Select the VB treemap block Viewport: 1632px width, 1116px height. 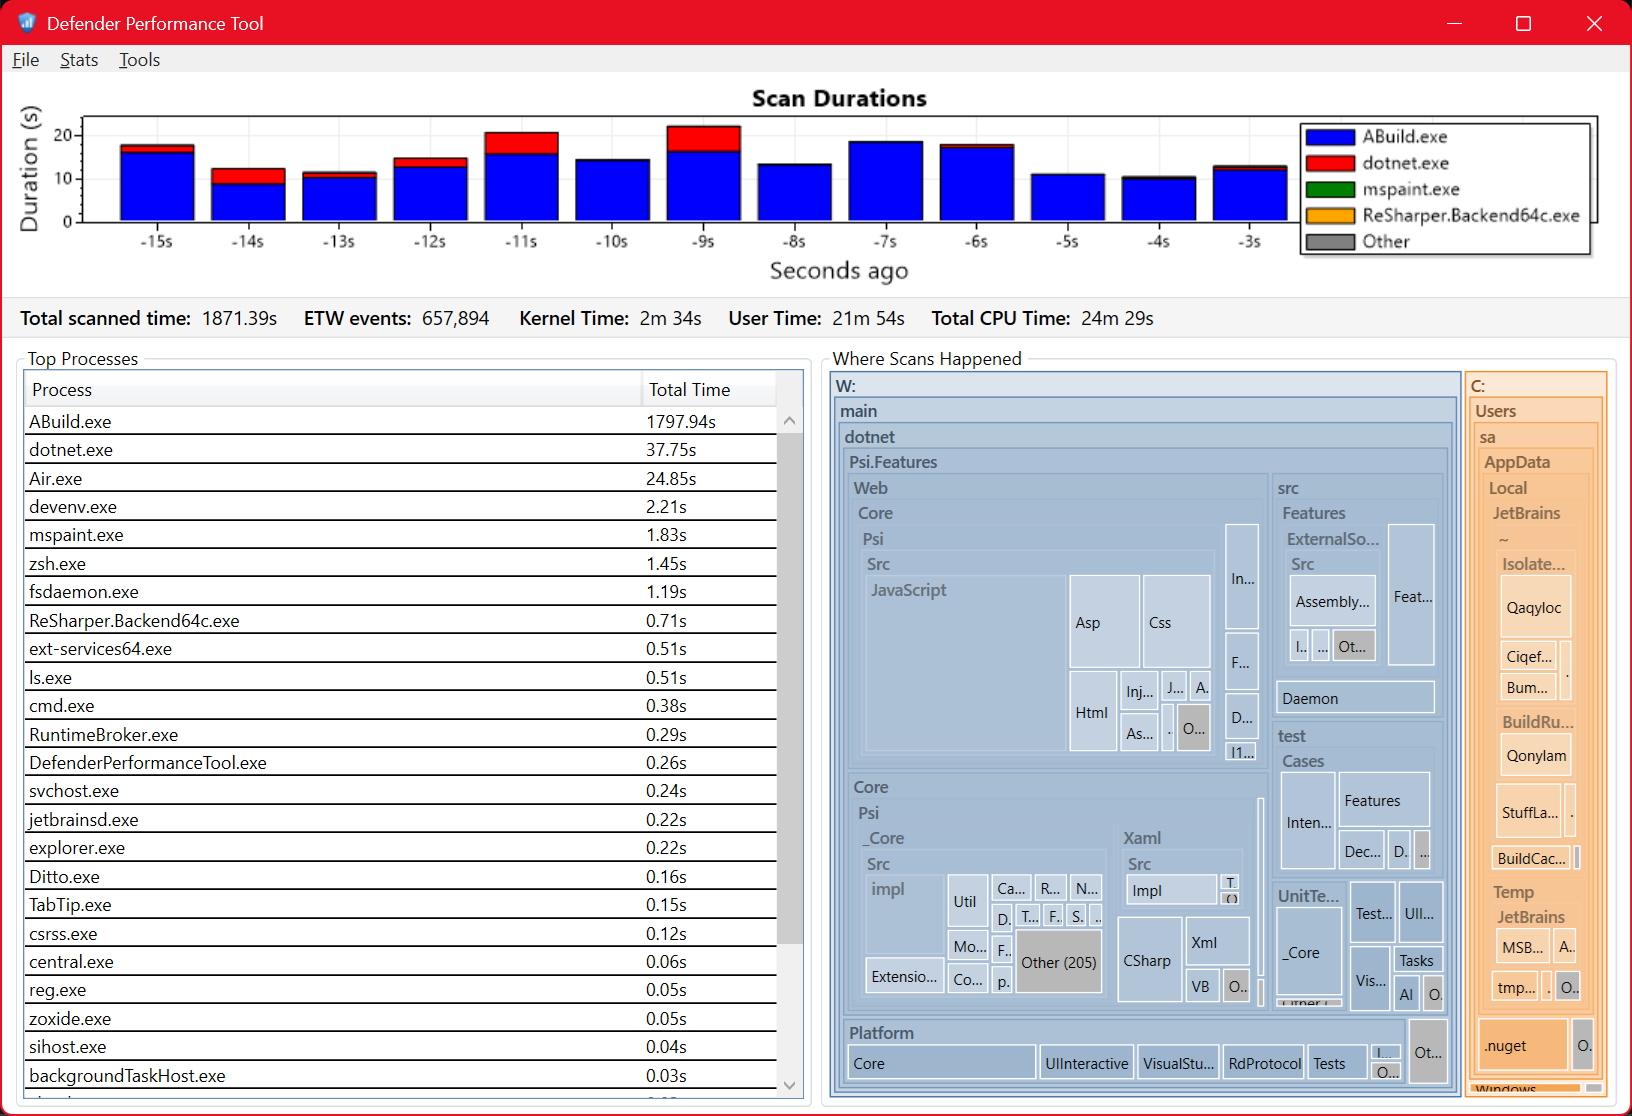(1202, 986)
